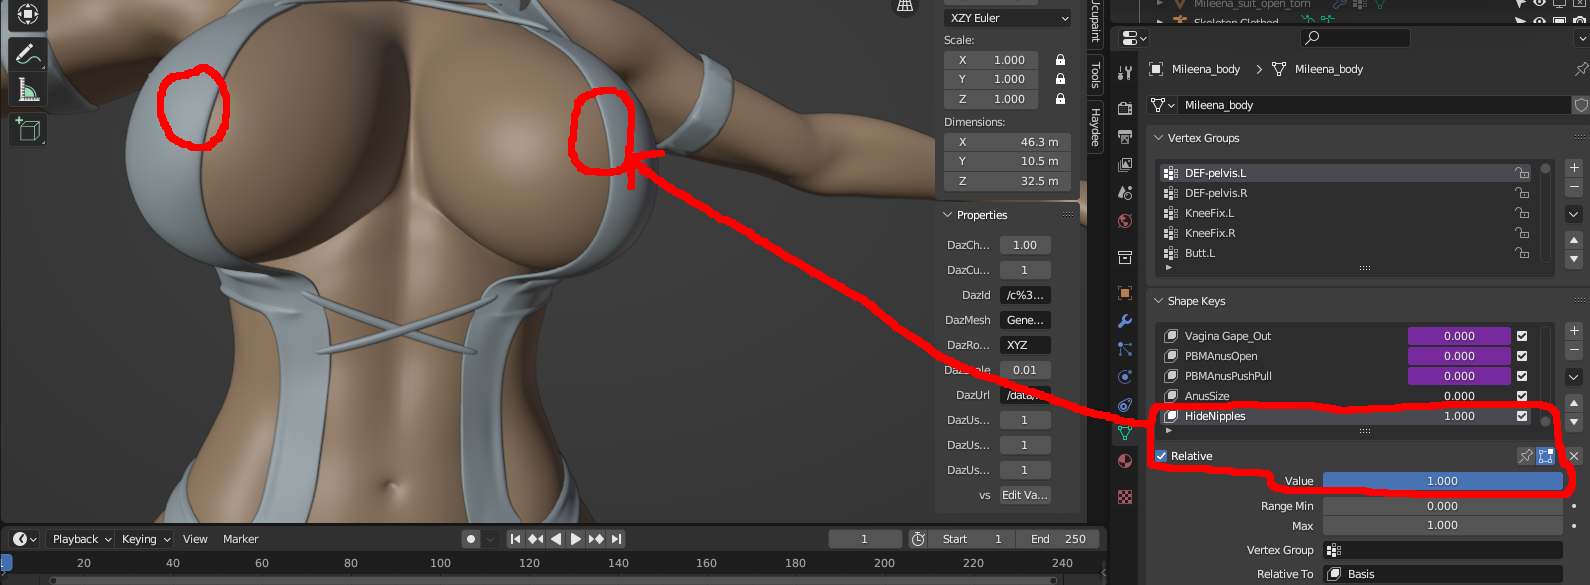Open shape key specials dropdown menu
Image resolution: width=1590 pixels, height=585 pixels.
coord(1574,377)
